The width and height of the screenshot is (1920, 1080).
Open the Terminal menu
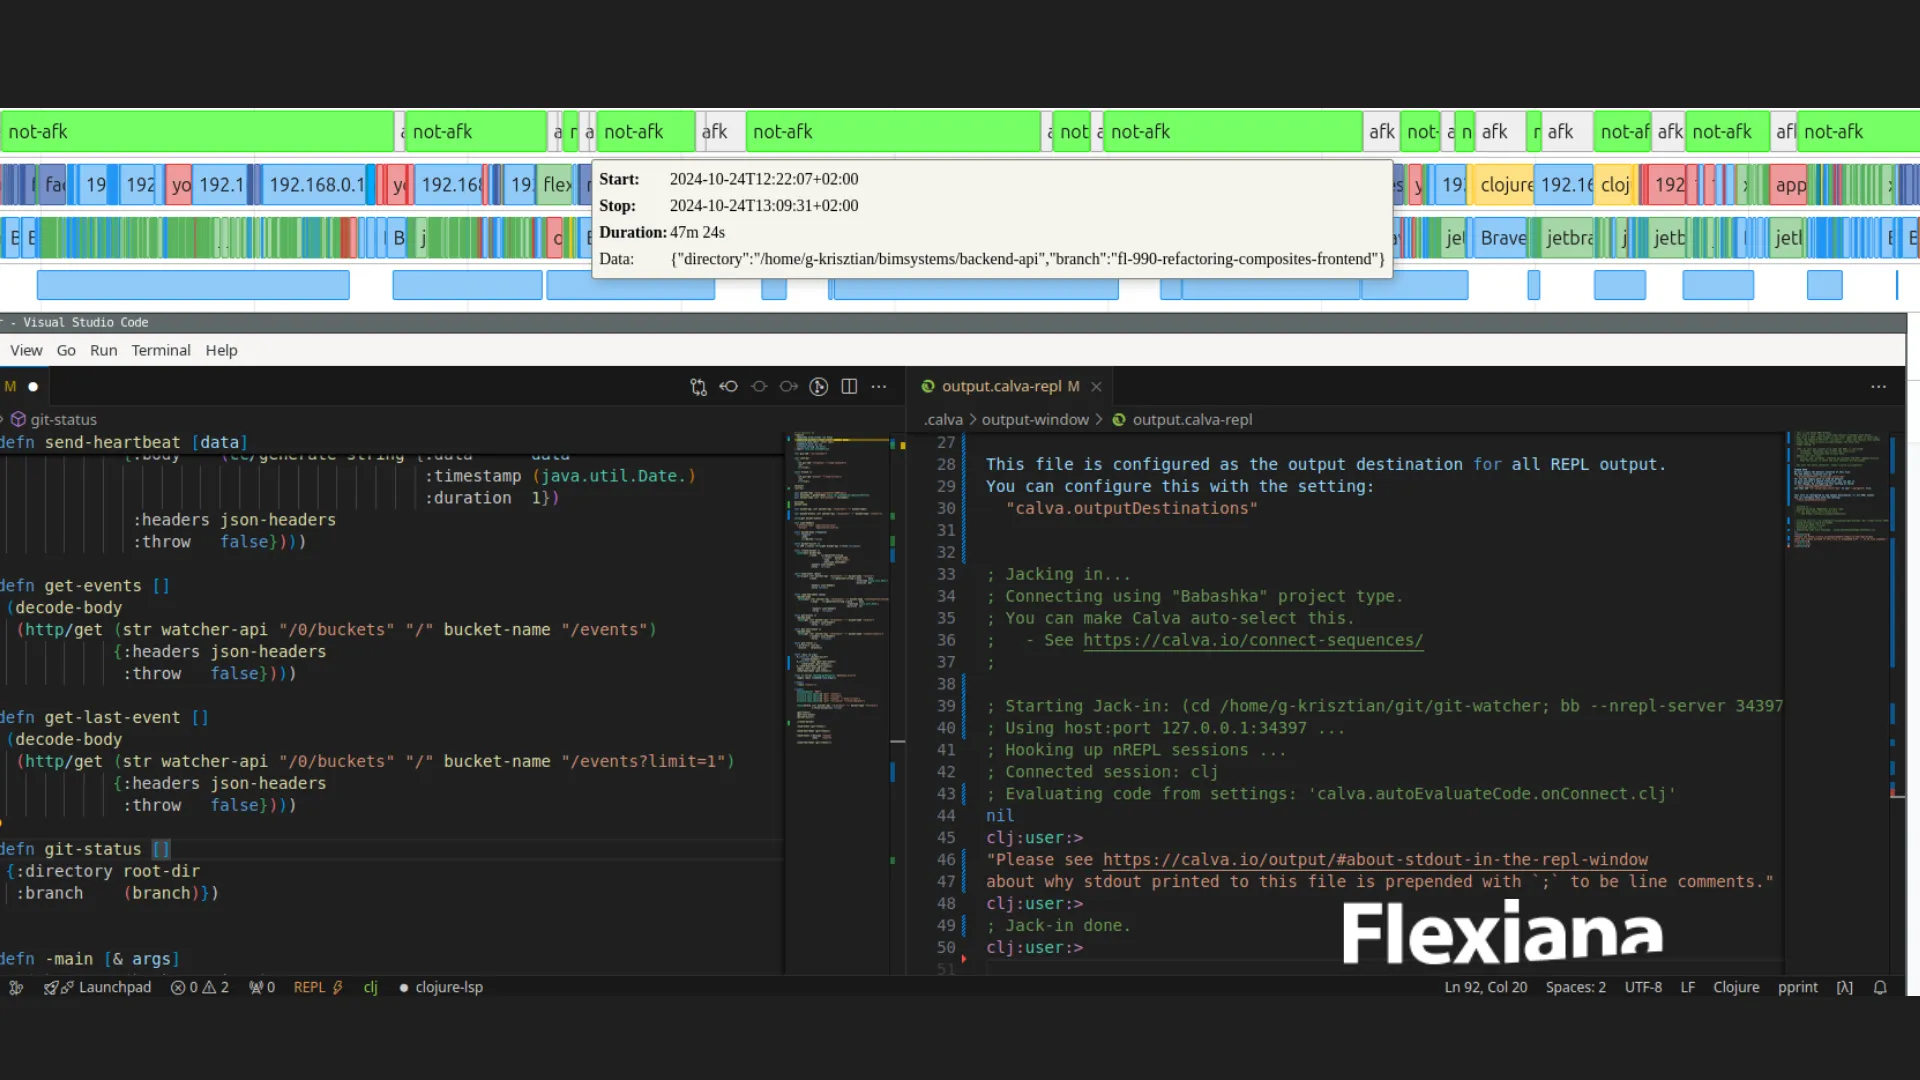[x=161, y=350]
